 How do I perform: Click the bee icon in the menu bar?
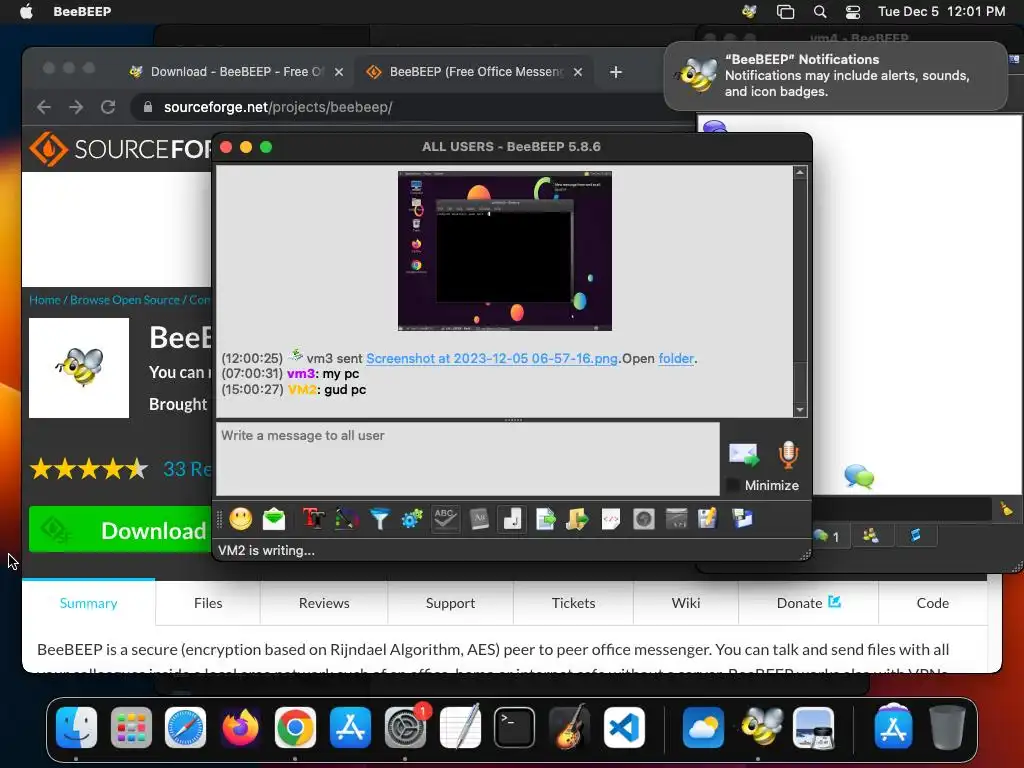749,11
